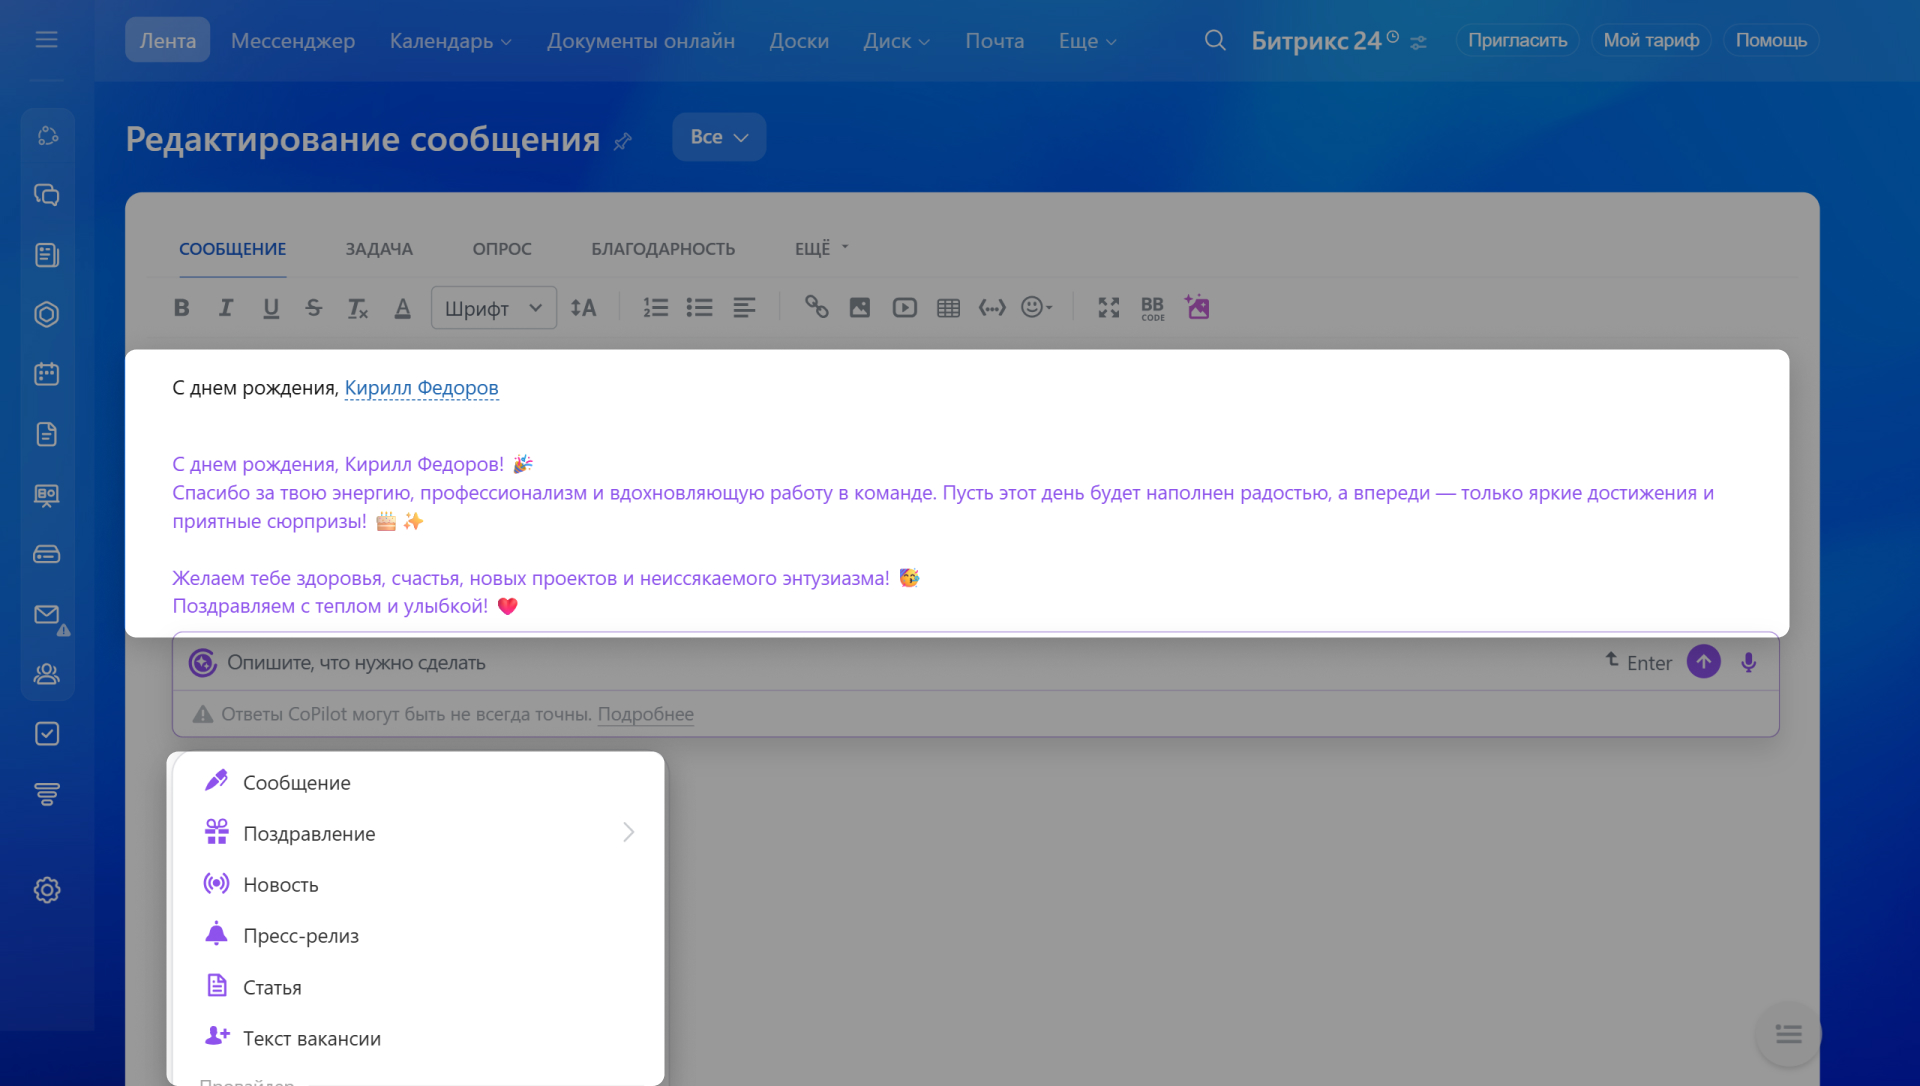Click the BB code mode icon
This screenshot has width=1920, height=1086.
[x=1152, y=308]
